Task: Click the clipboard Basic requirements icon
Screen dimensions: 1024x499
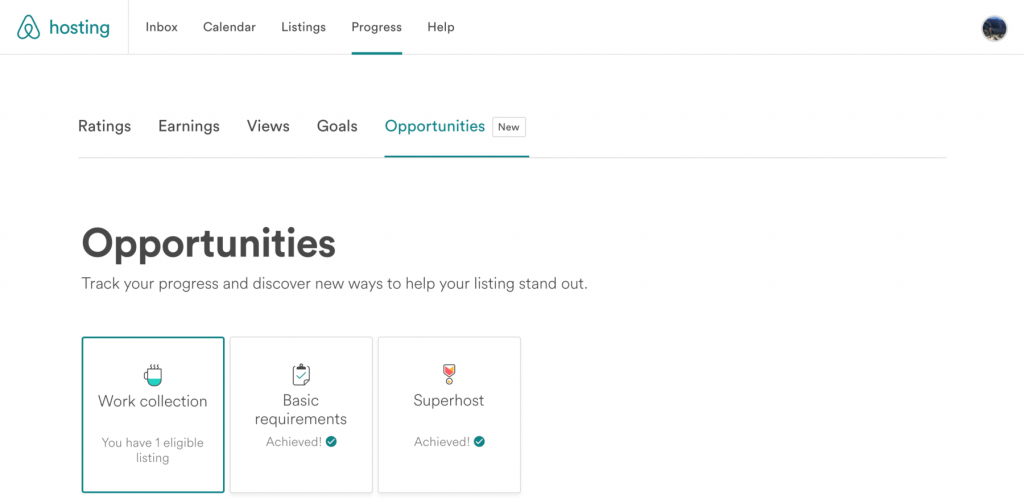Action: tap(301, 375)
